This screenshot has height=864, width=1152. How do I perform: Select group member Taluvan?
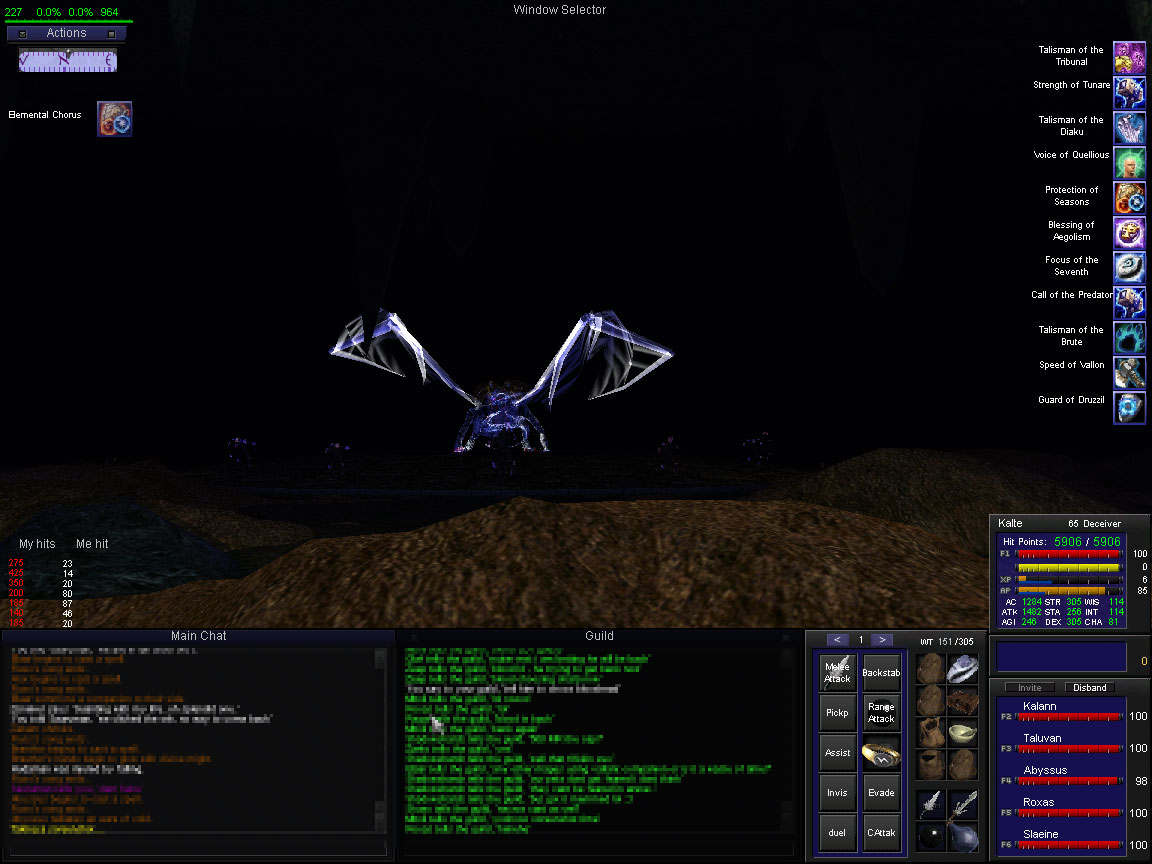pos(1042,738)
